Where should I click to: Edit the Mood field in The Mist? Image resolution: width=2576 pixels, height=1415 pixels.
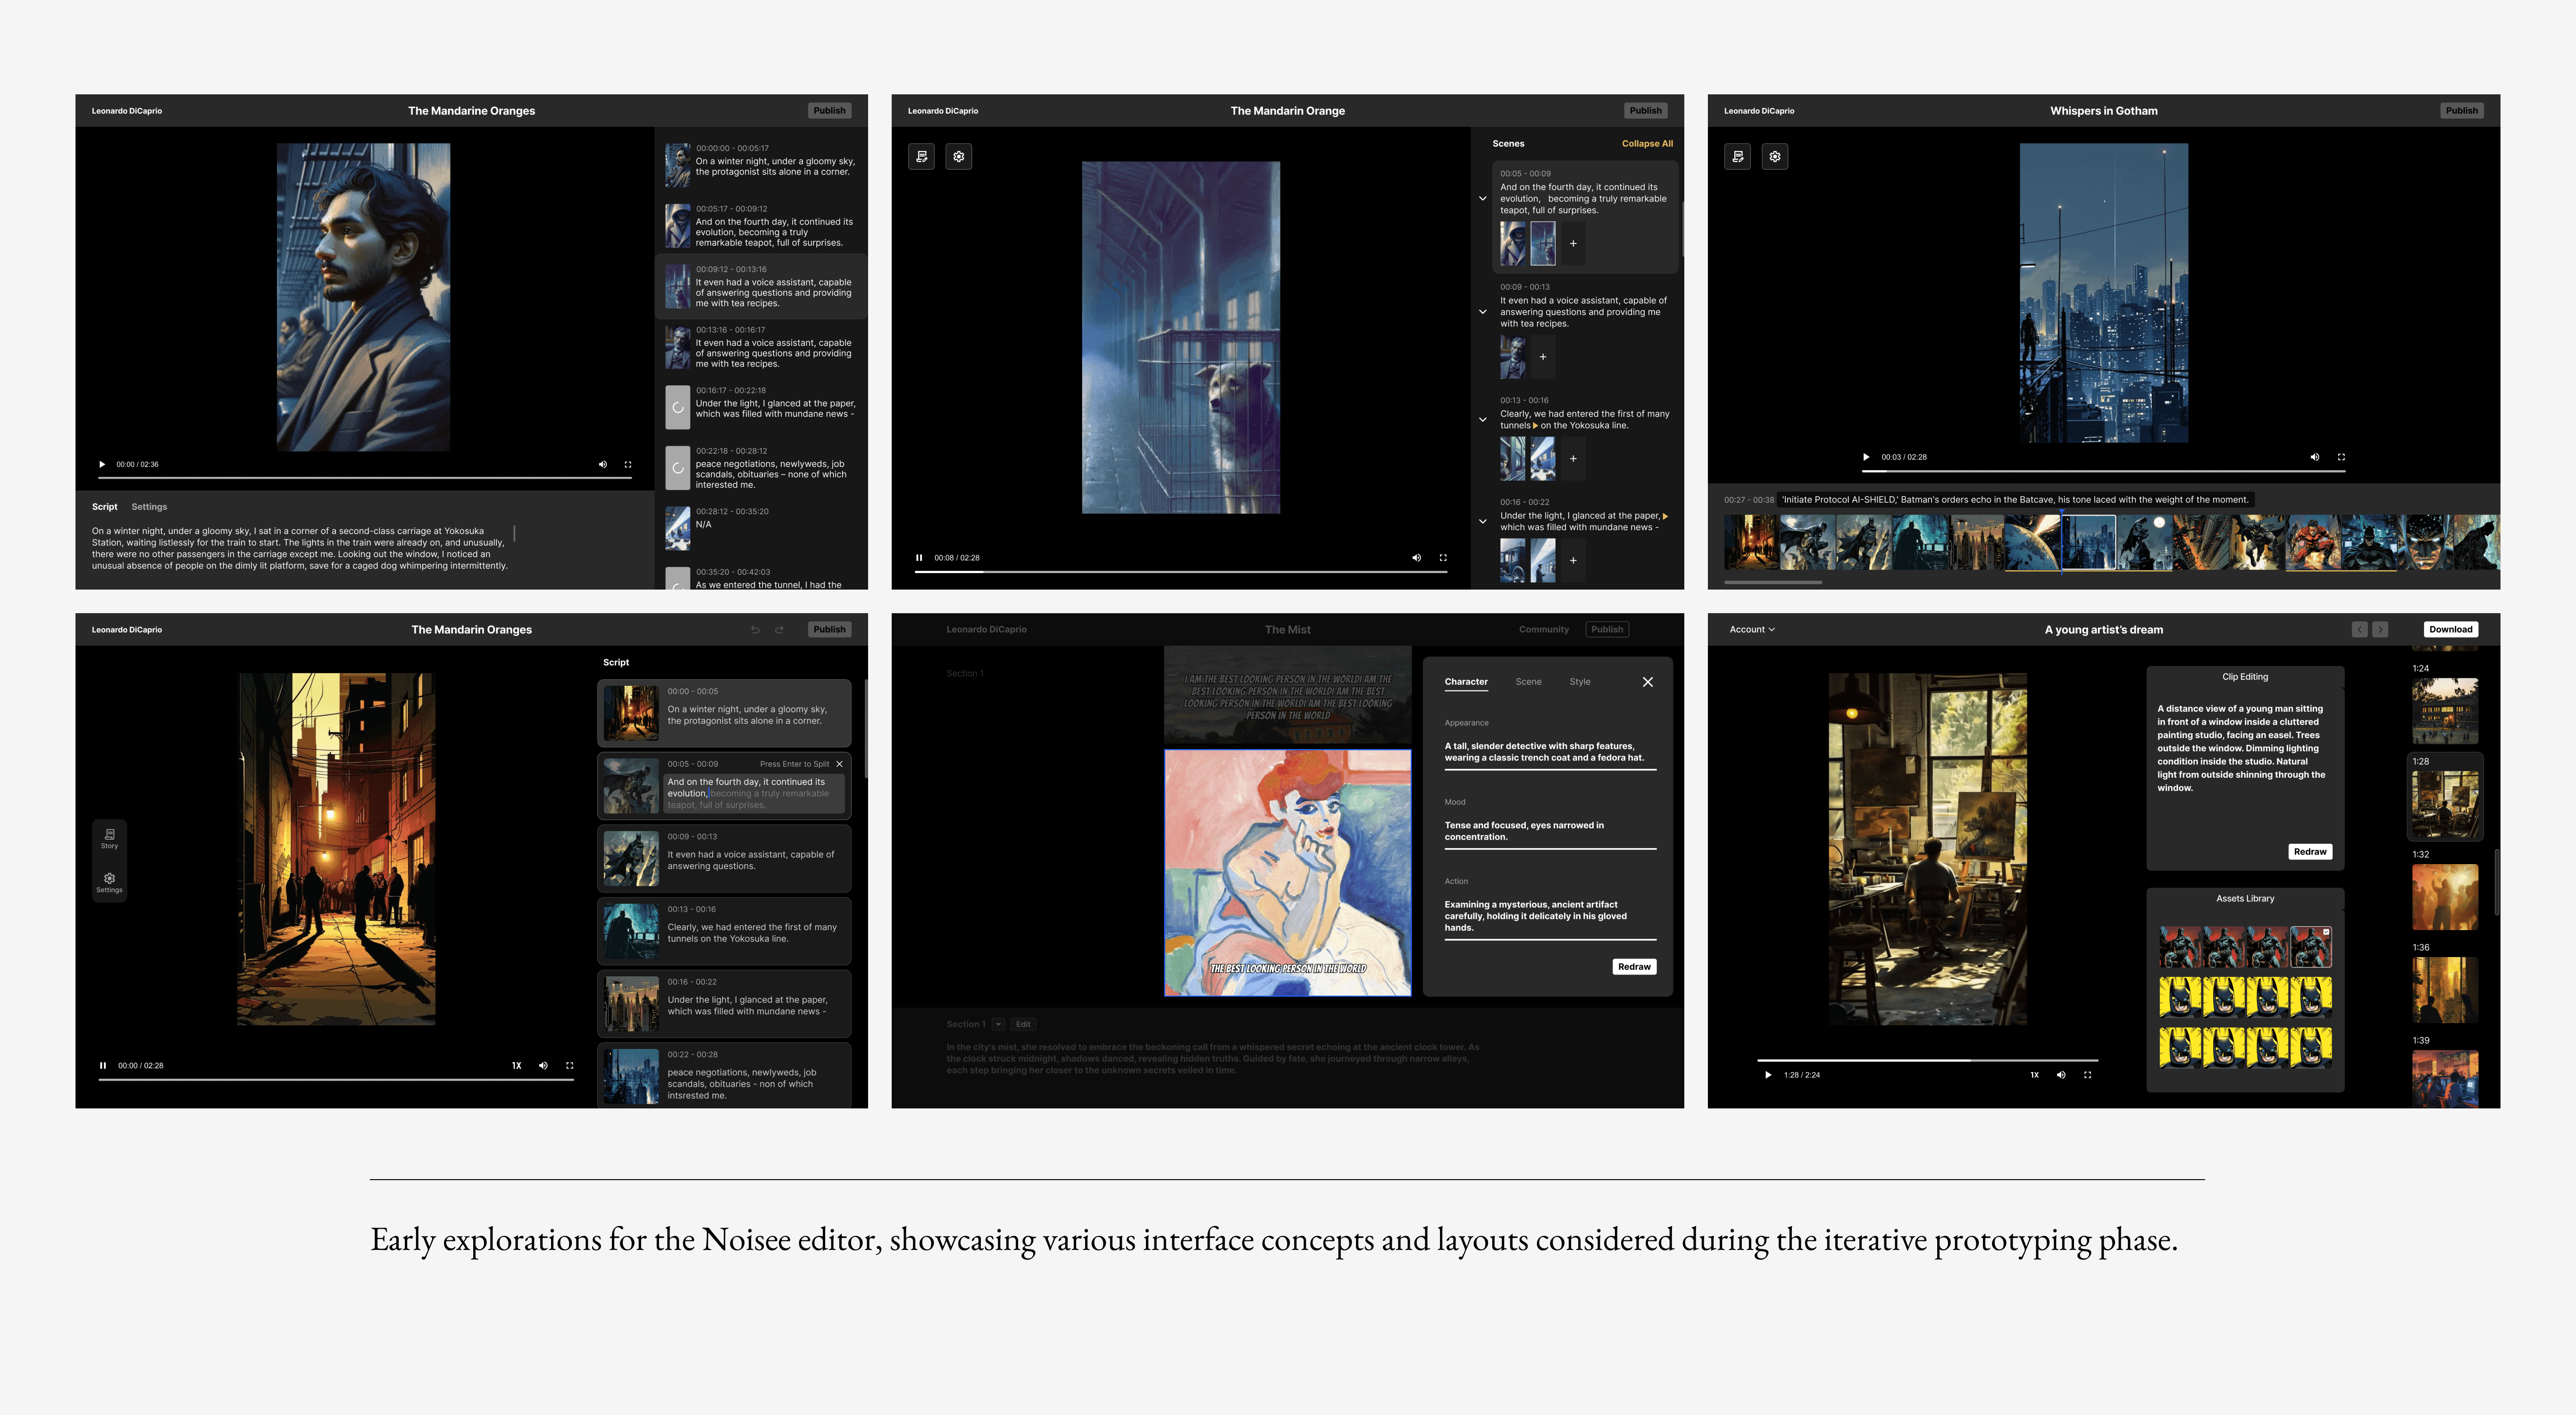pyautogui.click(x=1550, y=832)
